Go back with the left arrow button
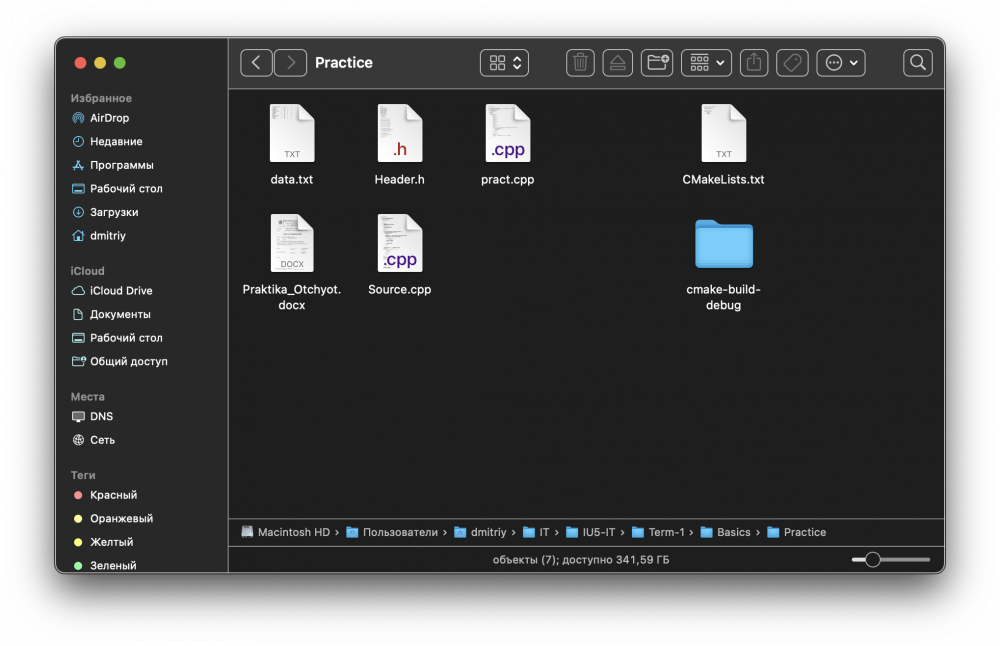Screen dimensions: 1000x646 [x=256, y=63]
